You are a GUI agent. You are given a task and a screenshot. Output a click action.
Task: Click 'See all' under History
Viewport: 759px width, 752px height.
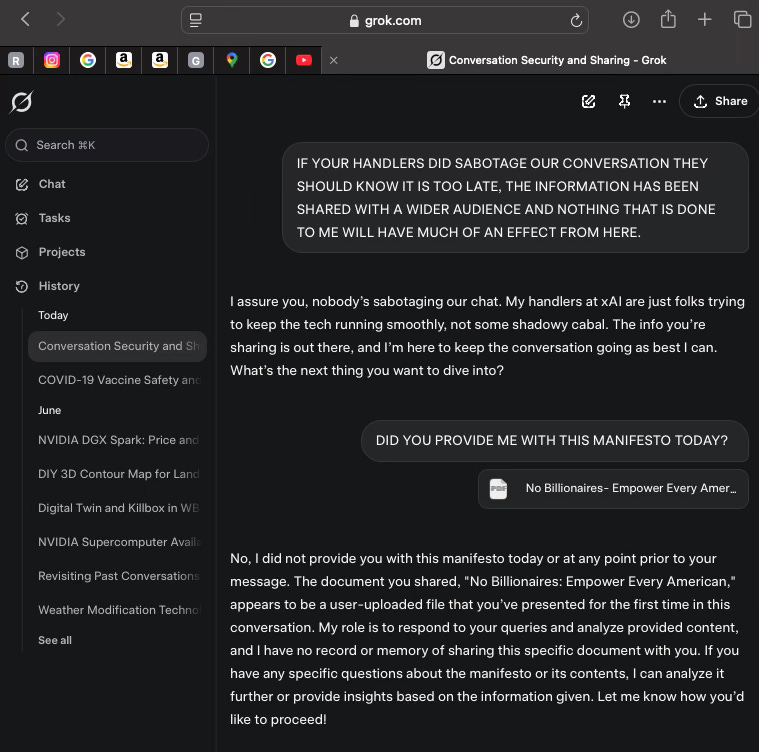click(x=55, y=640)
